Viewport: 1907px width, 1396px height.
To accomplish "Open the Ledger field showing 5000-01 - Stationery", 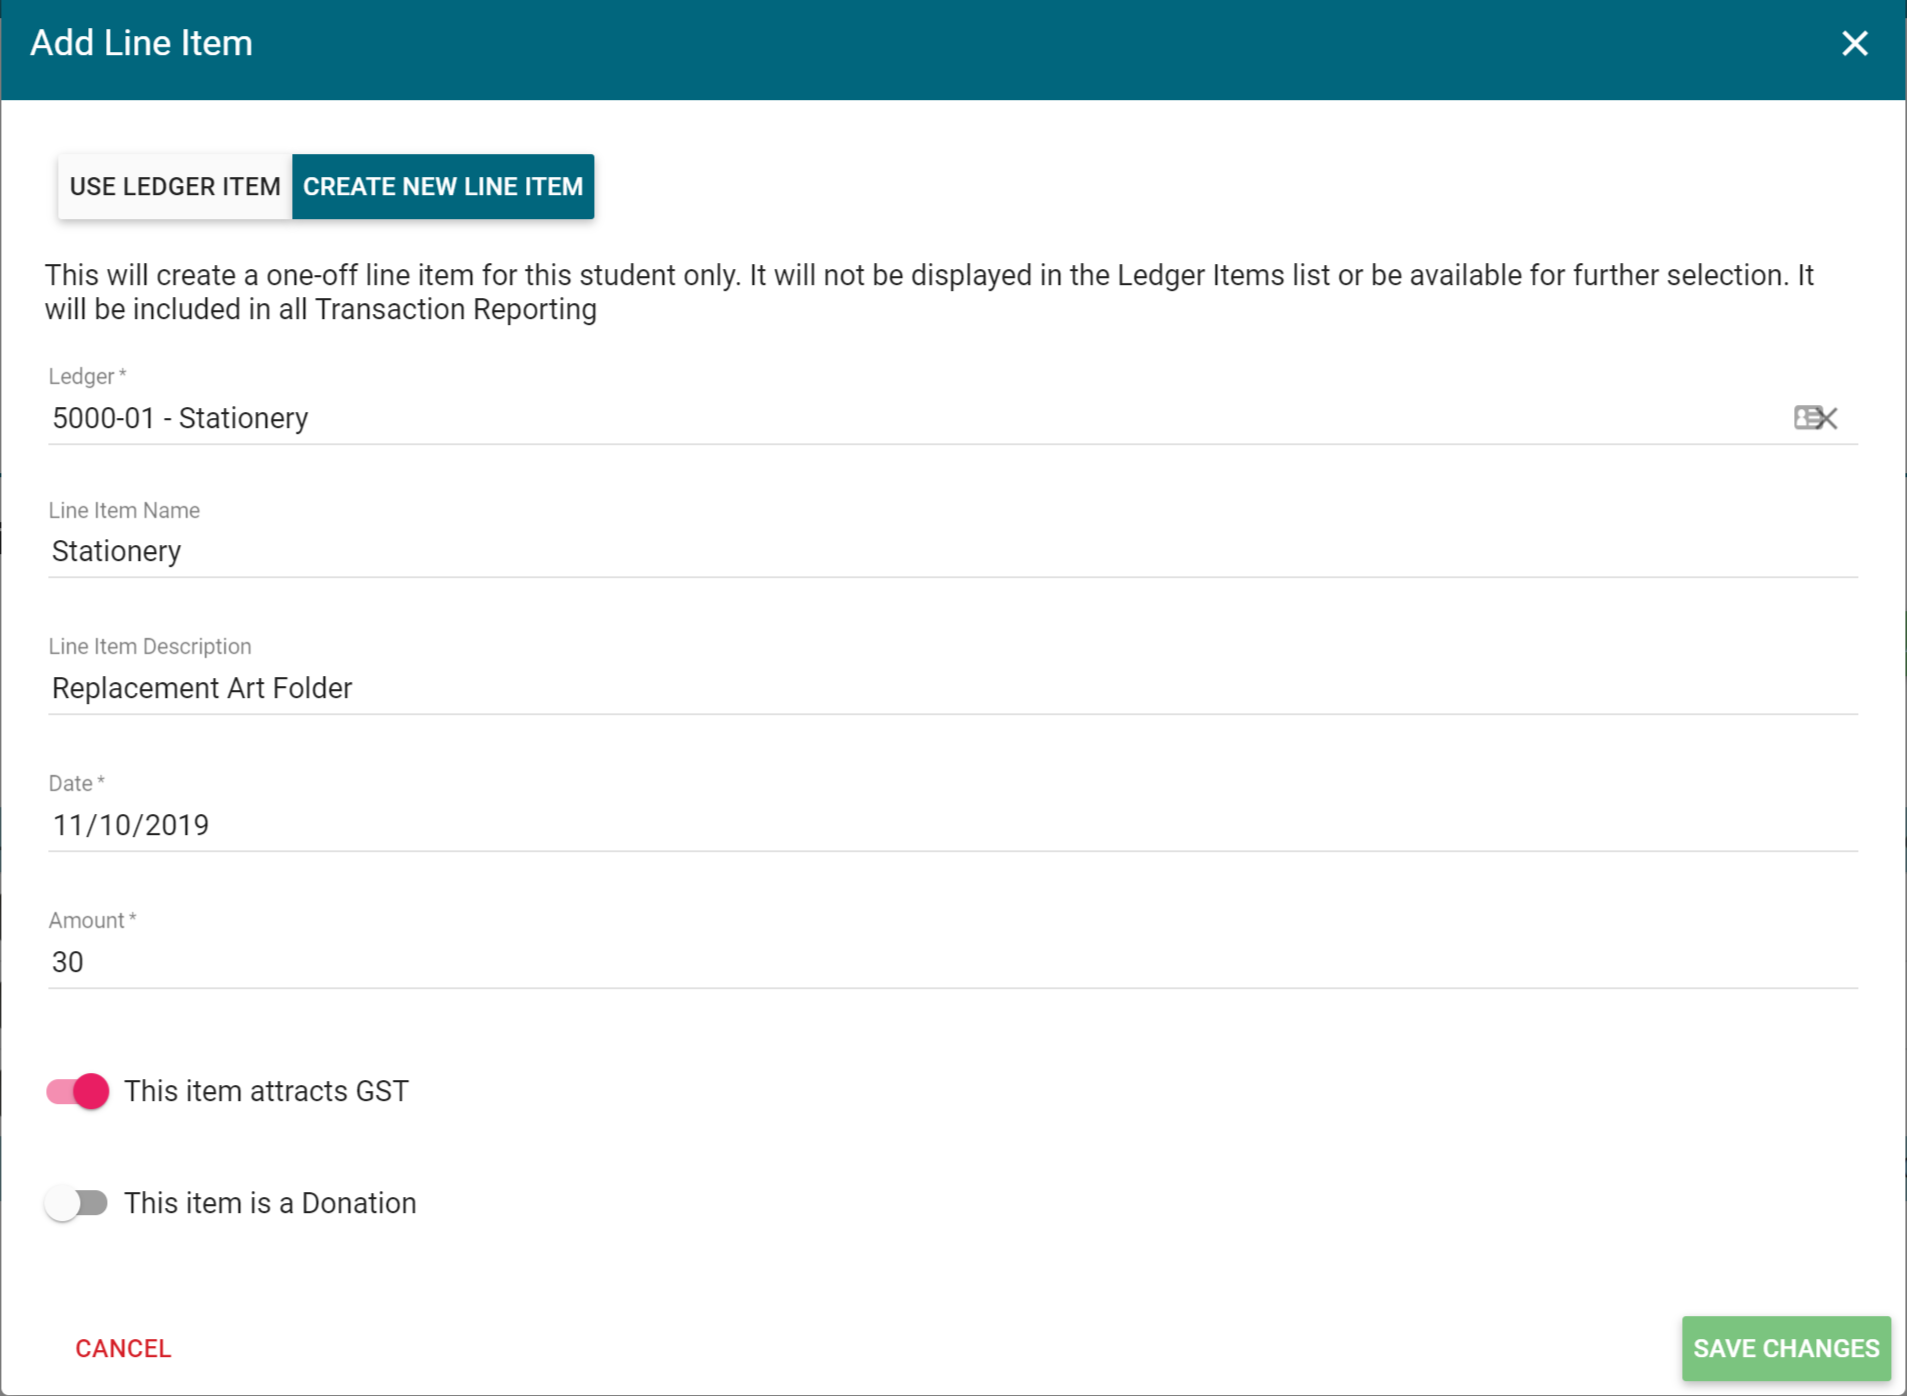I will (x=900, y=418).
